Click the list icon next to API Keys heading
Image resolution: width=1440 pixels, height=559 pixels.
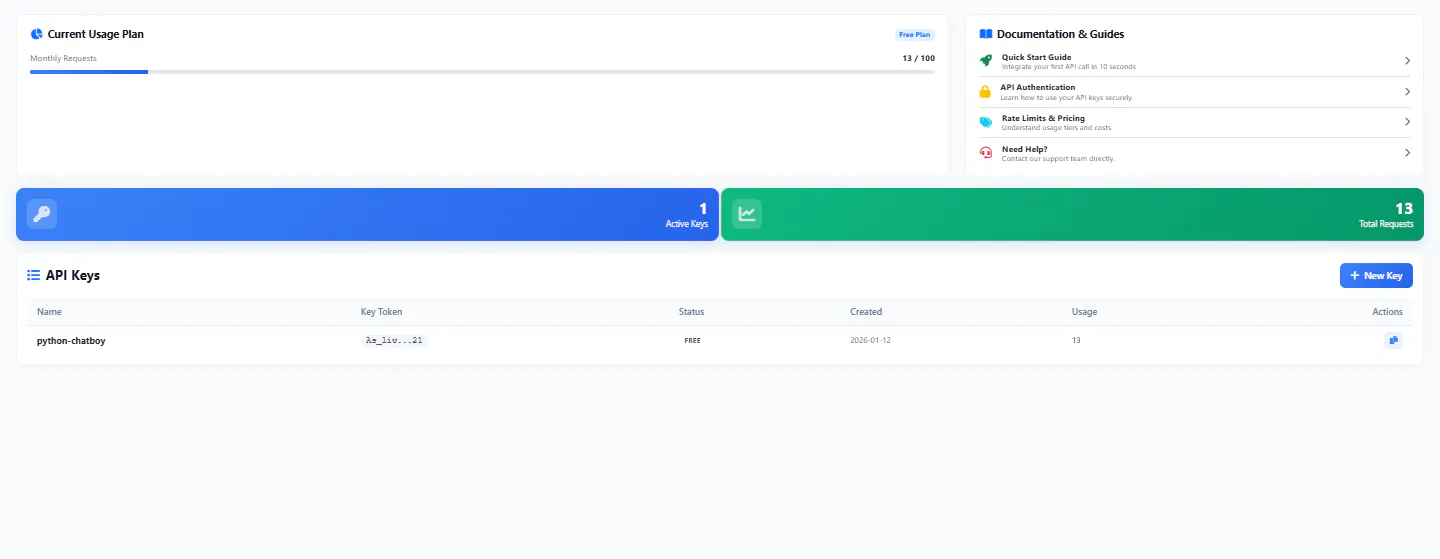34,275
